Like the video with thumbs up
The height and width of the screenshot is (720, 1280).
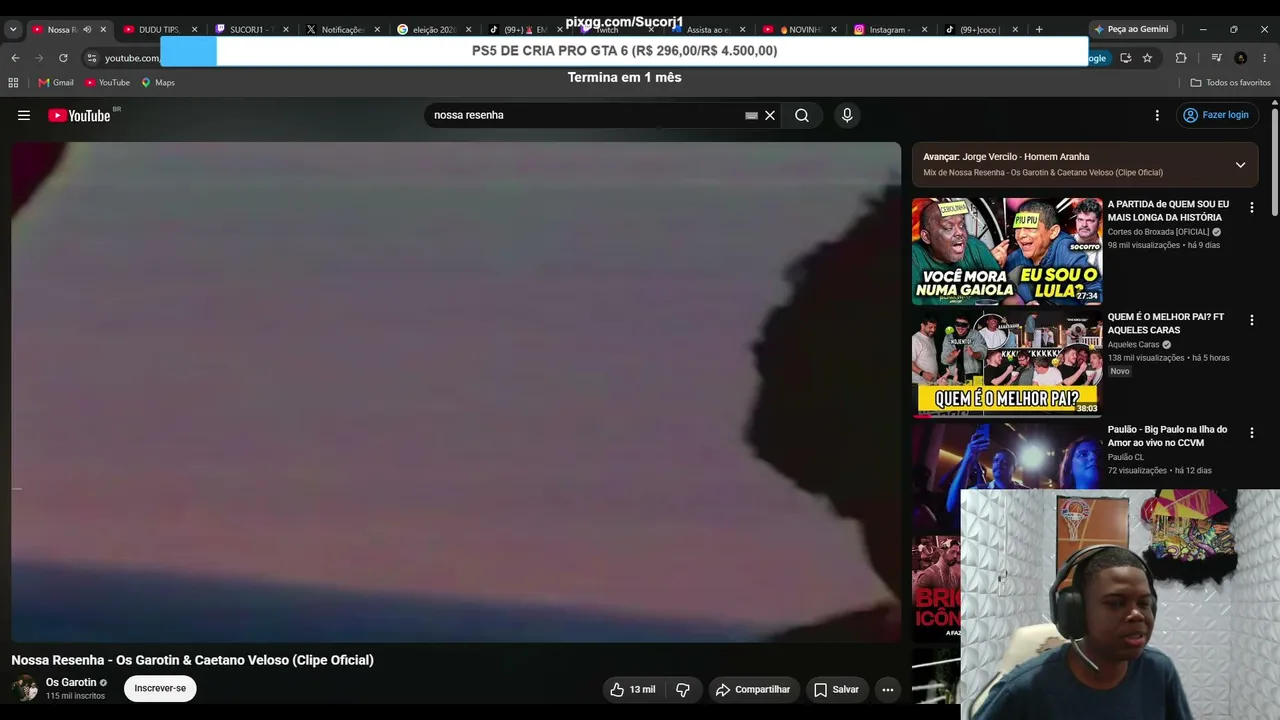click(633, 689)
